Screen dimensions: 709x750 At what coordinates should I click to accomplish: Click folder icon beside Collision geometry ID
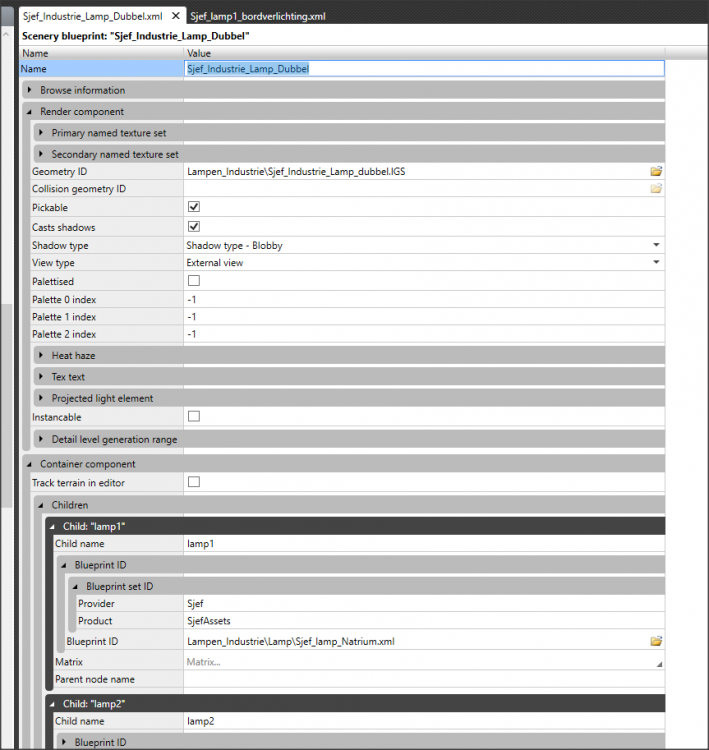(656, 189)
